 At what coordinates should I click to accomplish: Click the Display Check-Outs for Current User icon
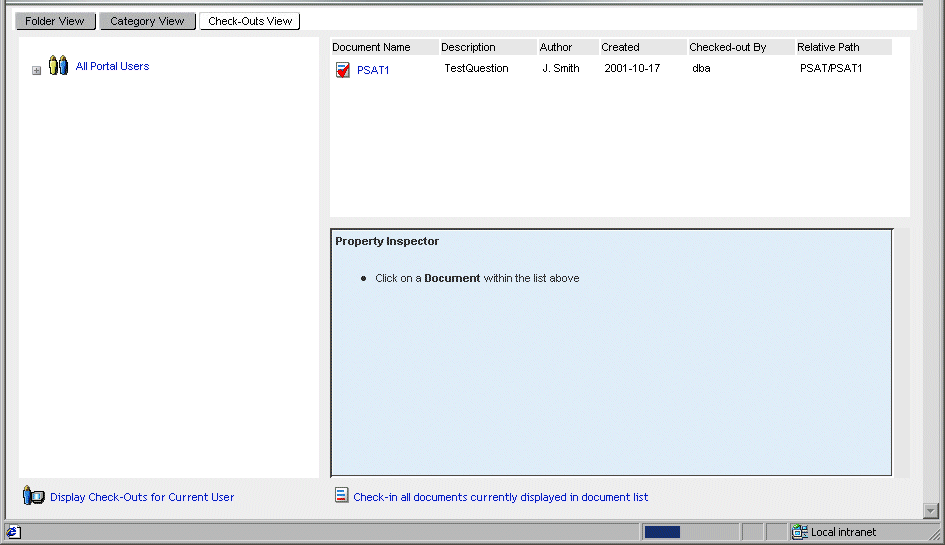tap(34, 496)
